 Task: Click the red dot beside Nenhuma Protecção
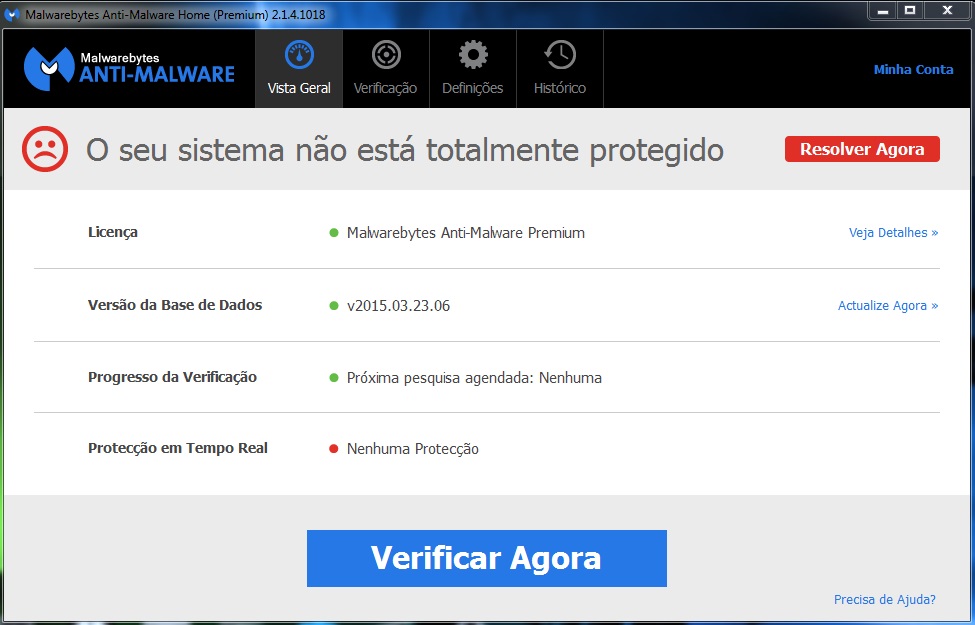[334, 448]
